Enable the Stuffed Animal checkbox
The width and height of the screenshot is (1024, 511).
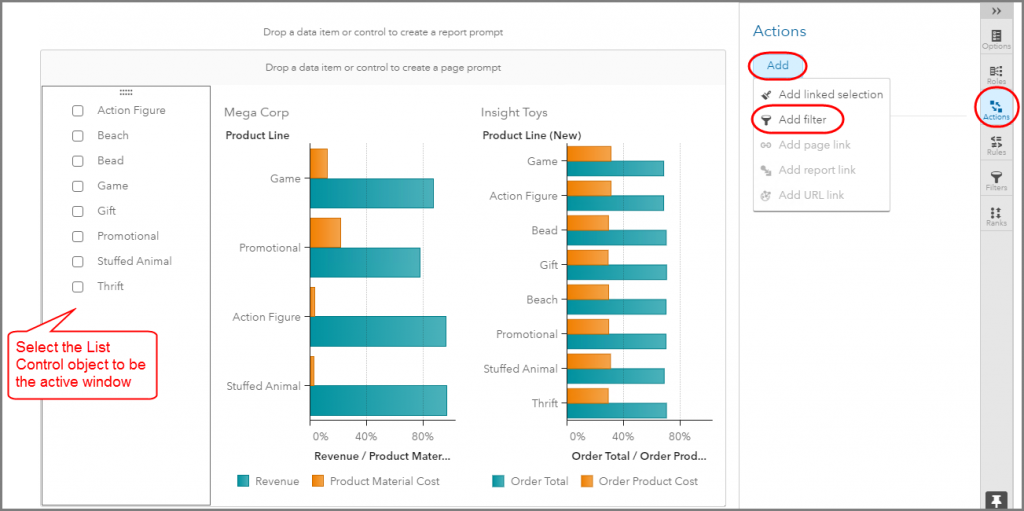[78, 262]
